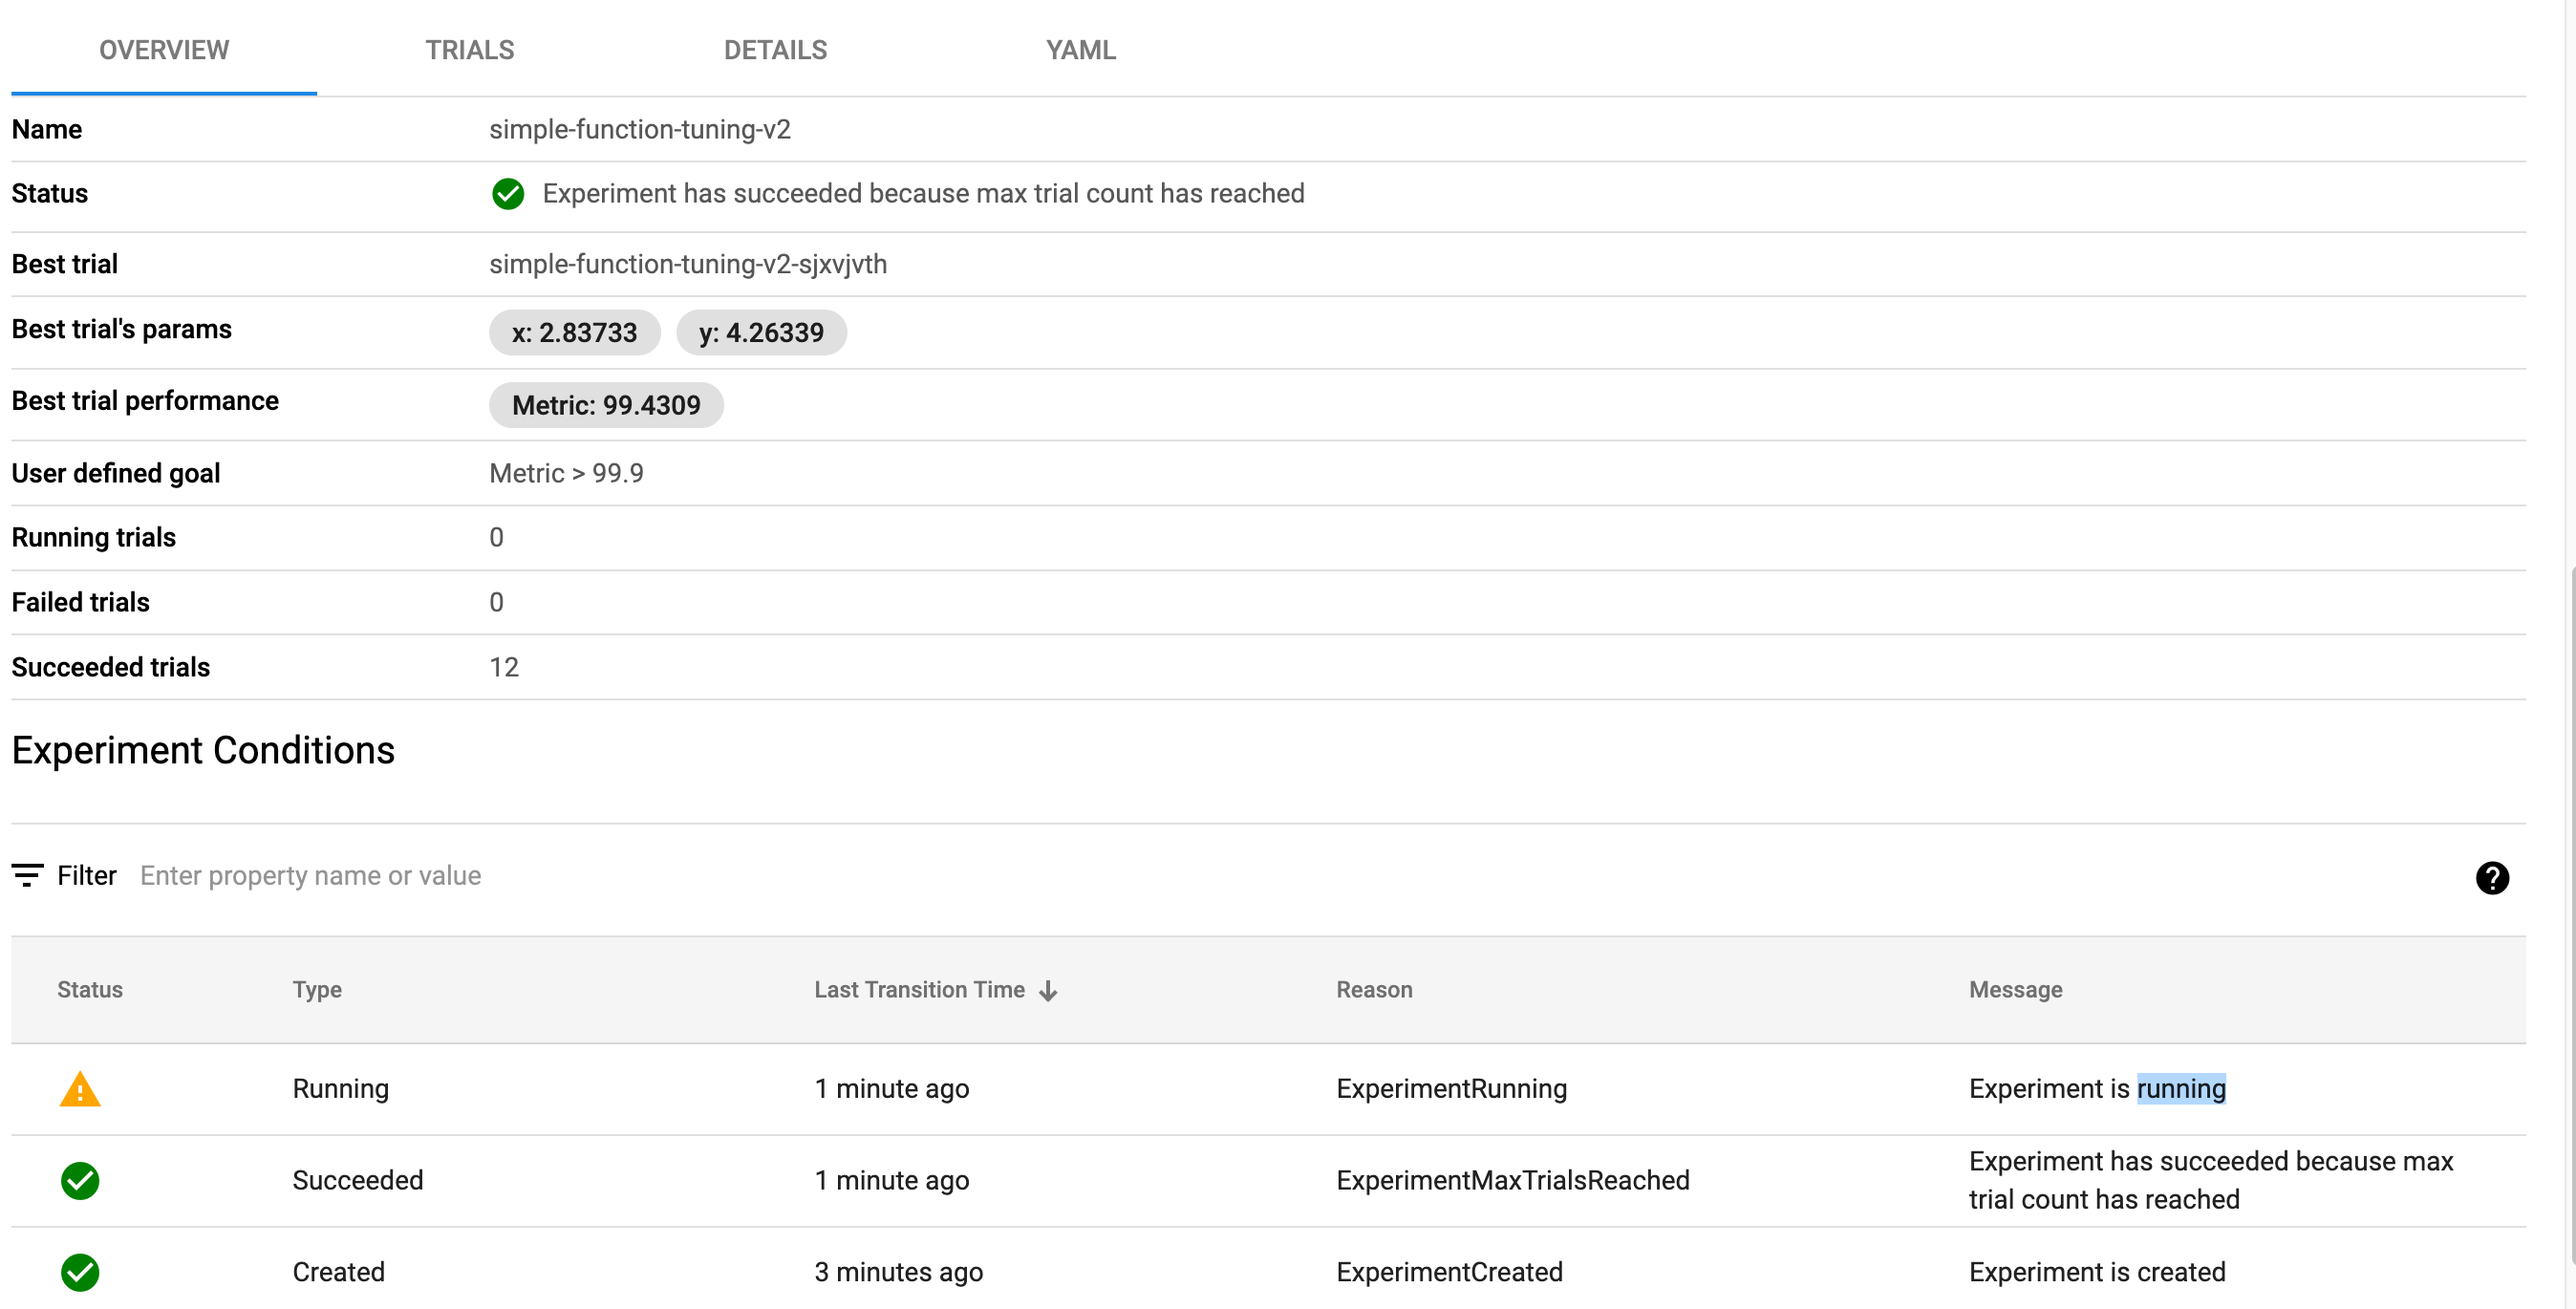Image resolution: width=2576 pixels, height=1309 pixels.
Task: Click green check icon in Succeeded row
Action: point(80,1180)
